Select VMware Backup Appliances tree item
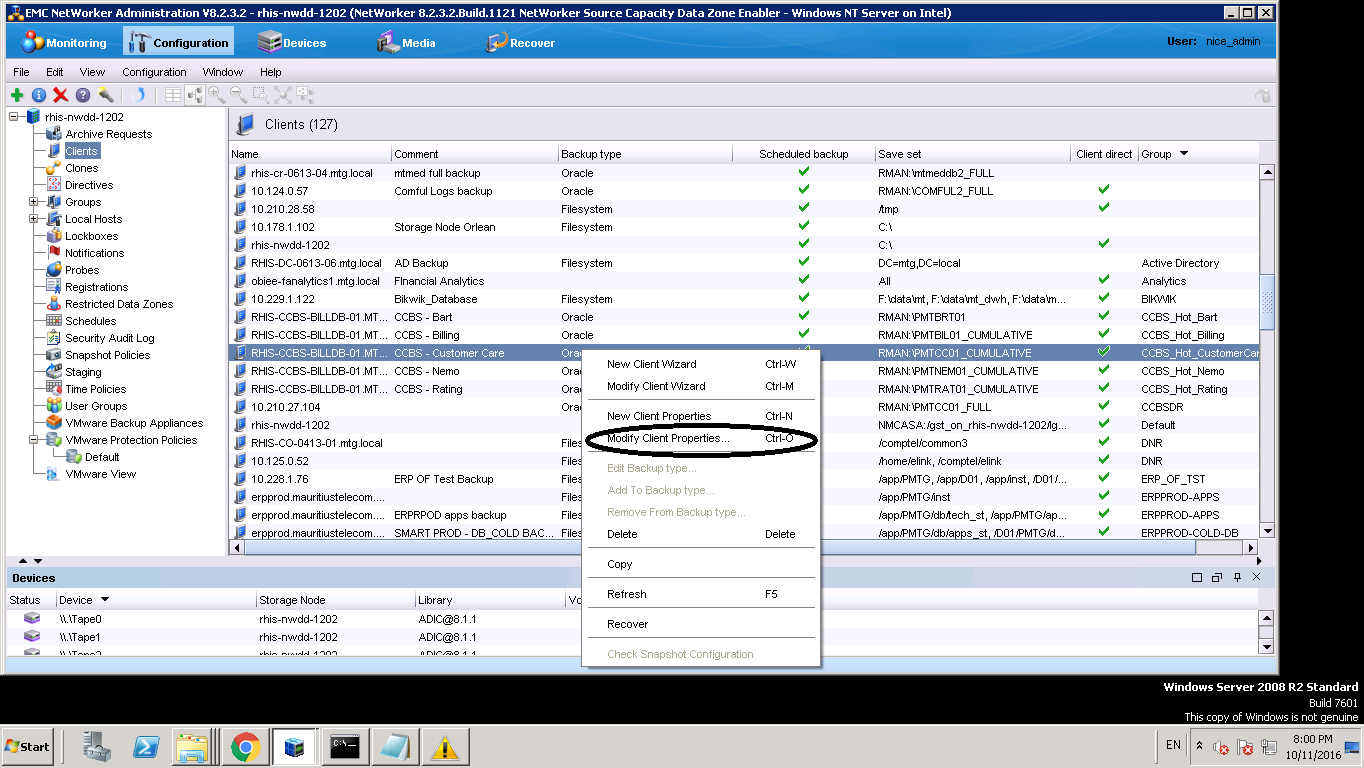 click(134, 423)
